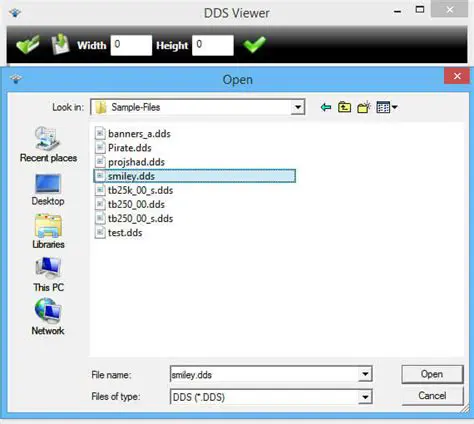The height and width of the screenshot is (424, 474).
Task: Create a new folder
Action: click(x=364, y=107)
